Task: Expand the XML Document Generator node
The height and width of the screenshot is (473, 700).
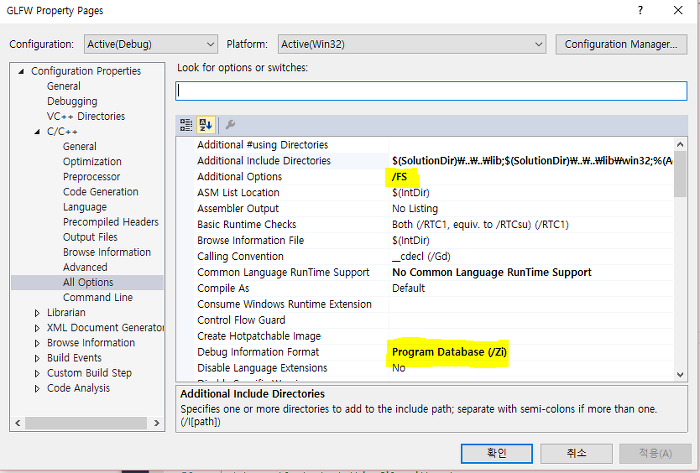Action: pos(37,328)
